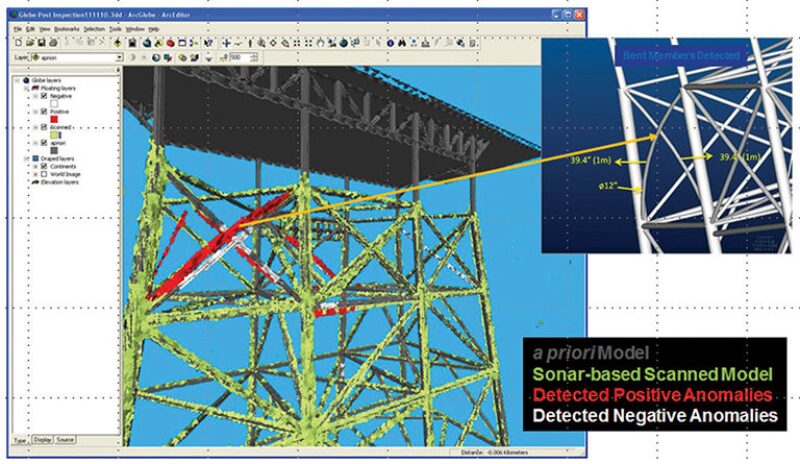Image resolution: width=800 pixels, height=464 pixels.
Task: Open the Bookmarks menu
Action: (66, 29)
